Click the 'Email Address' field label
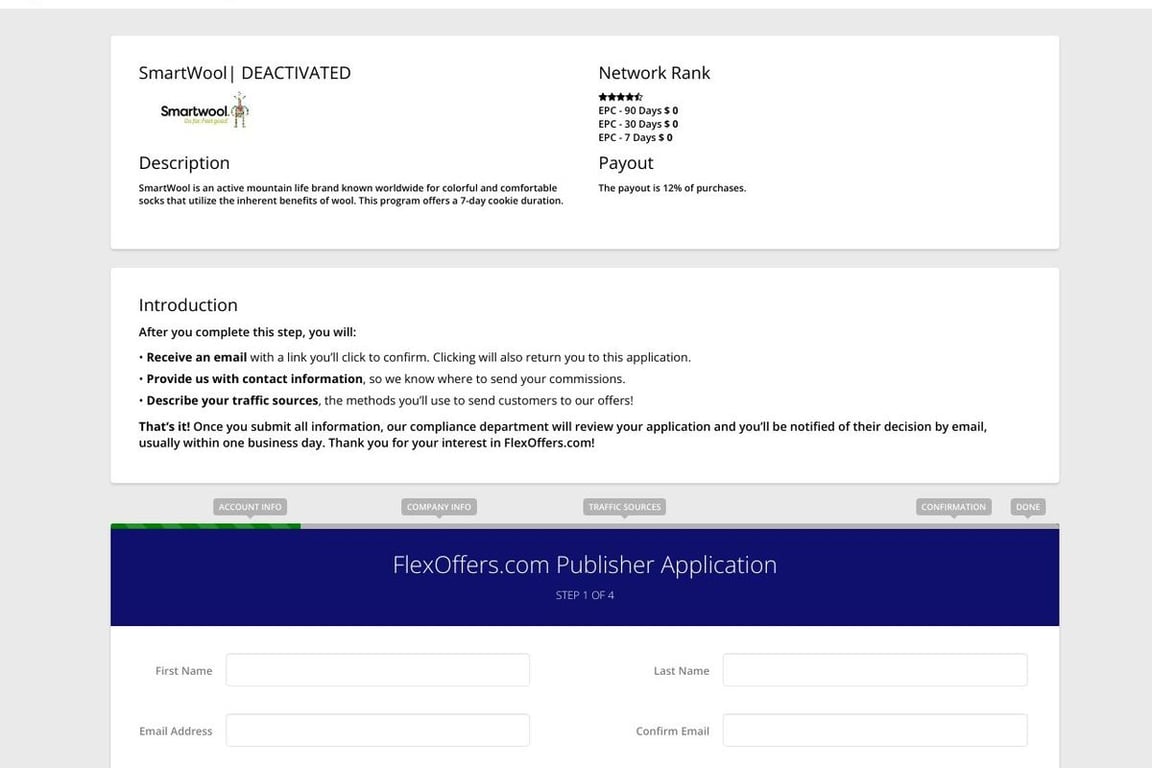This screenshot has height=768, width=1152. [x=176, y=731]
